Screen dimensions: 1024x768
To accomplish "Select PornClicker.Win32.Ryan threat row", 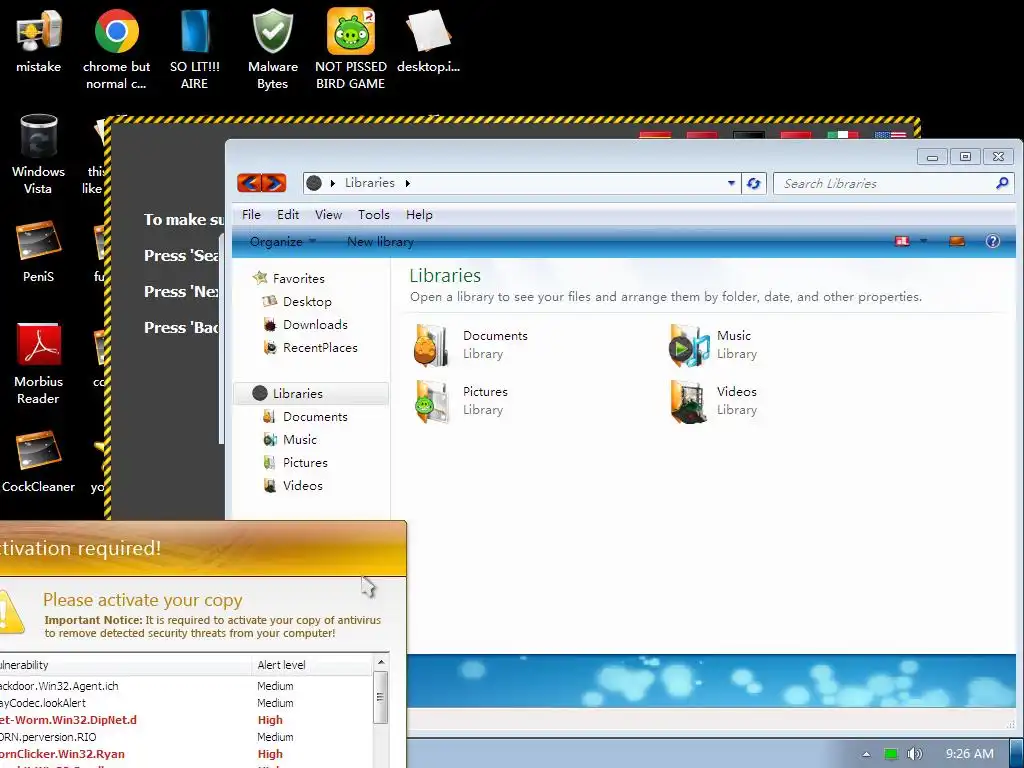I will point(186,754).
